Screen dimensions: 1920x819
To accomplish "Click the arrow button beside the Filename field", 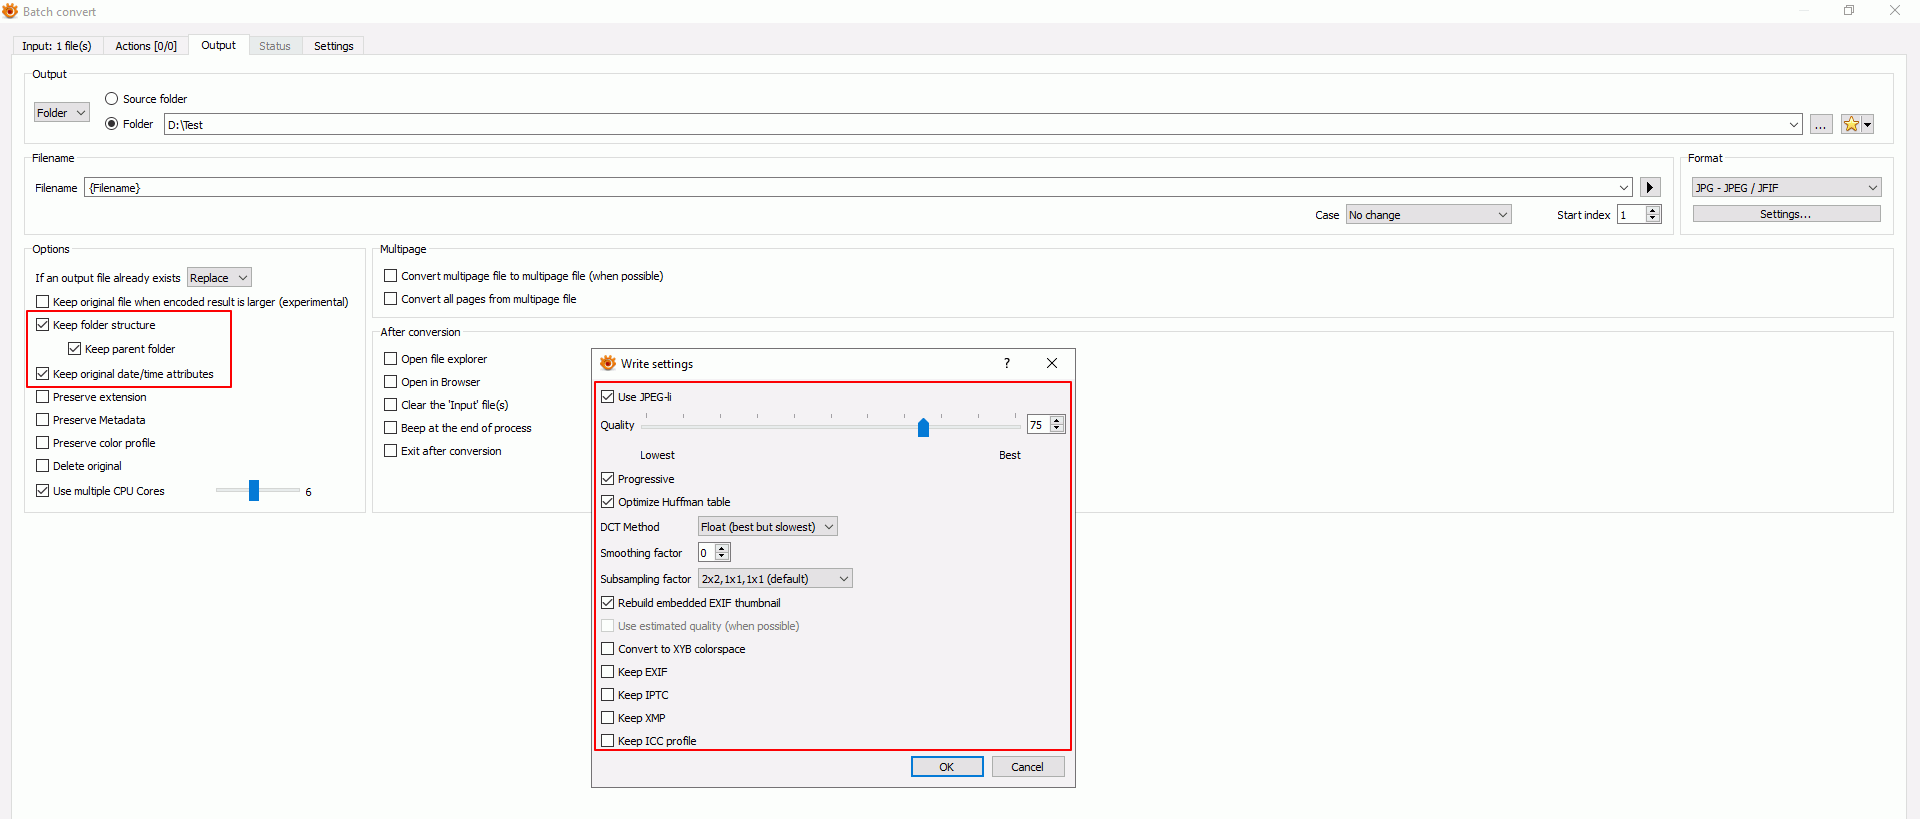I will [1650, 188].
